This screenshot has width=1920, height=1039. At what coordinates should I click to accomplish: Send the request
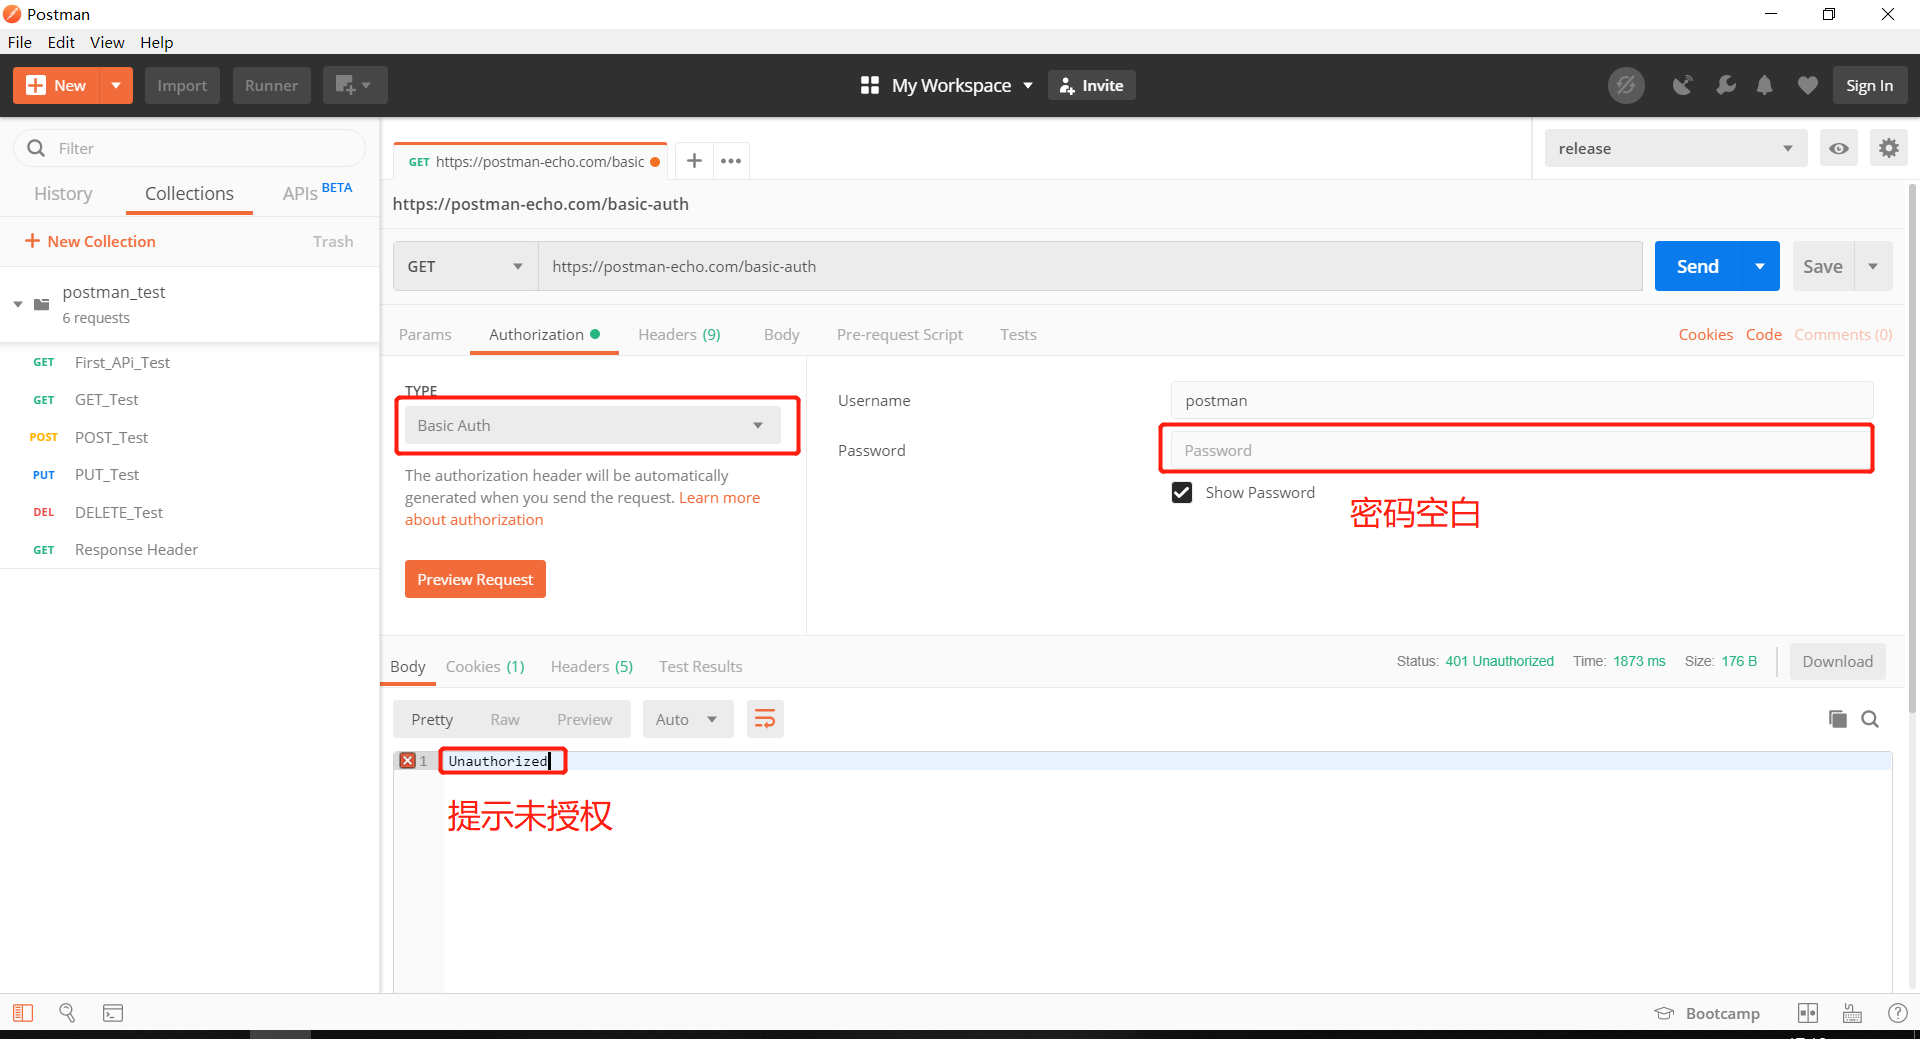point(1698,267)
